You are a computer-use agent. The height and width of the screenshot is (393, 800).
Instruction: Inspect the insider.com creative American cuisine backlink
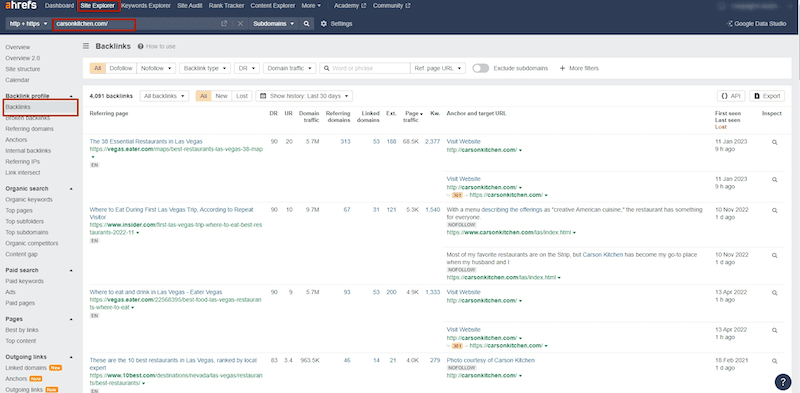tap(774, 210)
